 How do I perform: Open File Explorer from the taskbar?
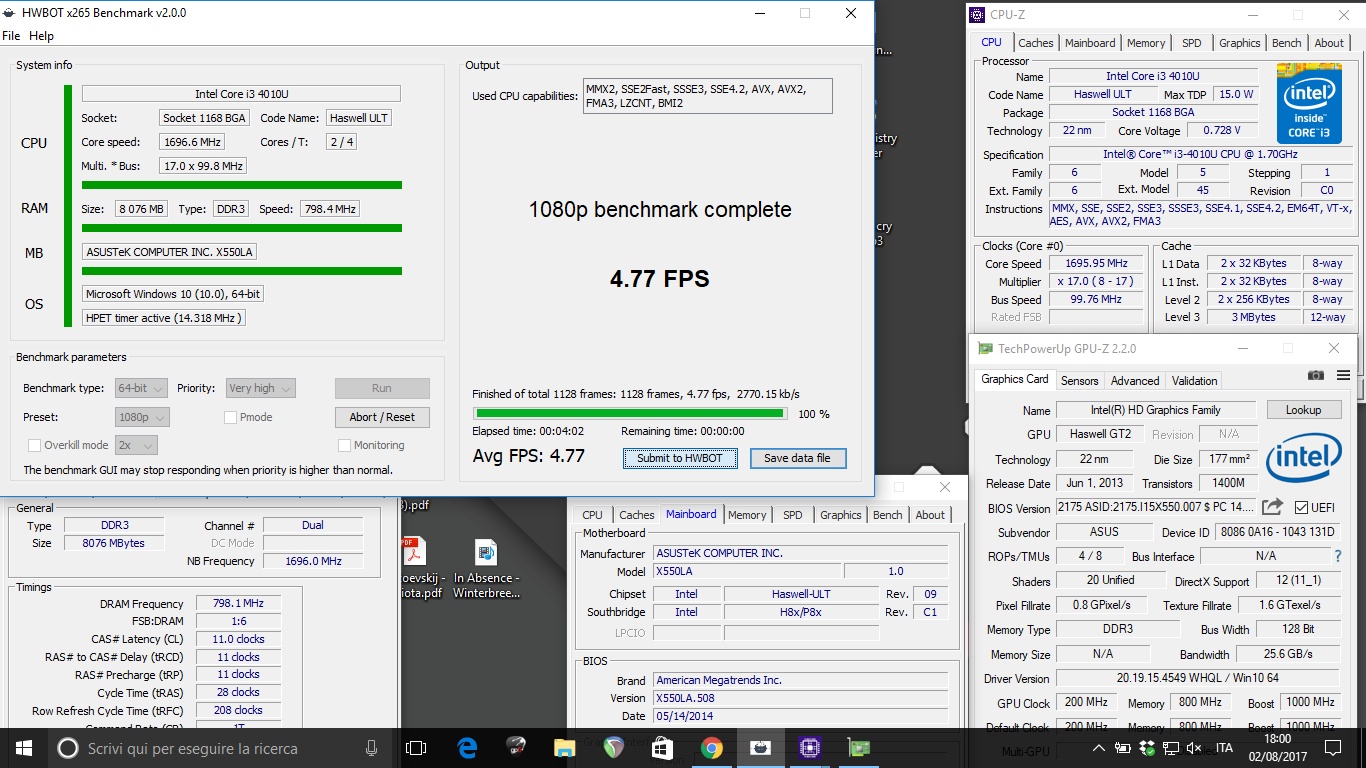(565, 748)
